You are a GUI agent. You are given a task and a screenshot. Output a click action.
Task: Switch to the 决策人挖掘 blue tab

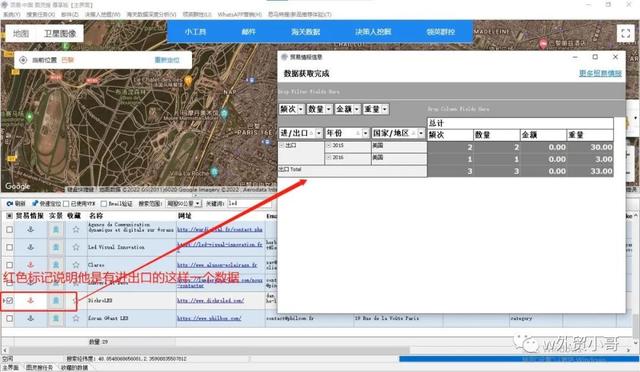(373, 31)
